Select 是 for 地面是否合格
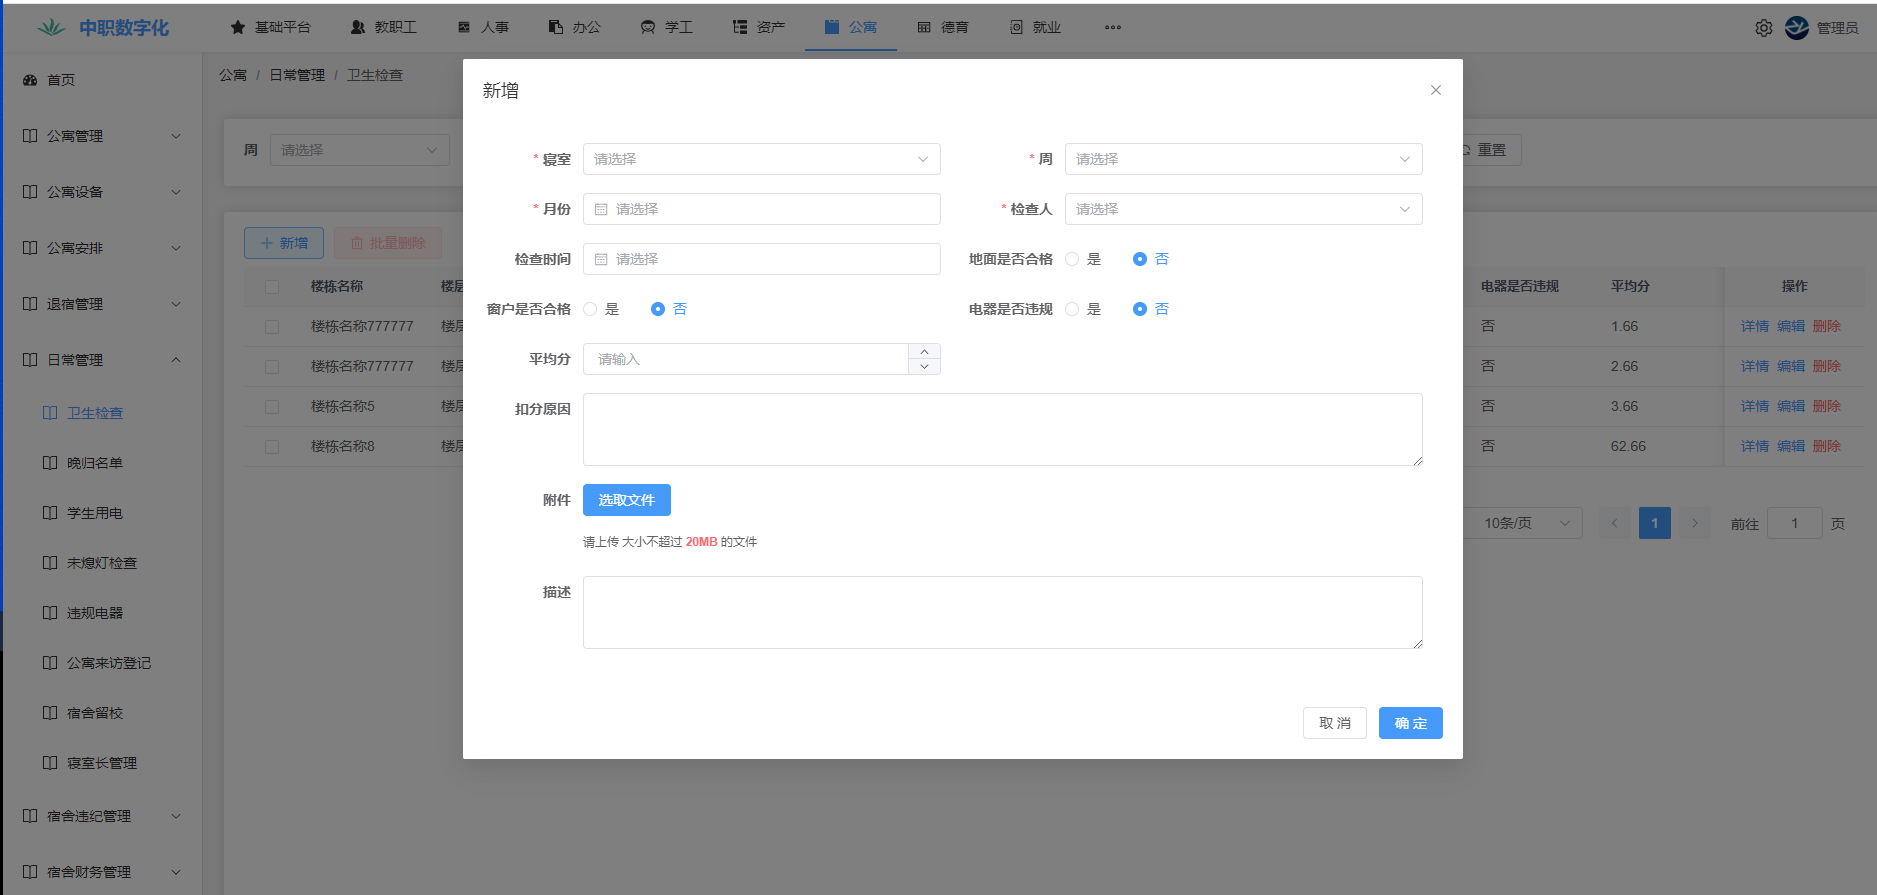 coord(1072,259)
